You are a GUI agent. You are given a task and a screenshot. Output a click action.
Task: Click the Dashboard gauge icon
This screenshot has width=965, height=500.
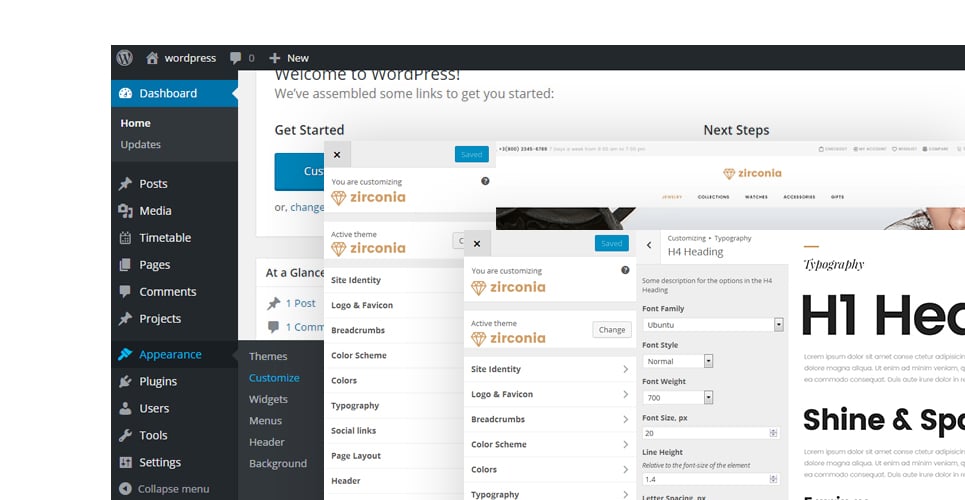point(126,94)
